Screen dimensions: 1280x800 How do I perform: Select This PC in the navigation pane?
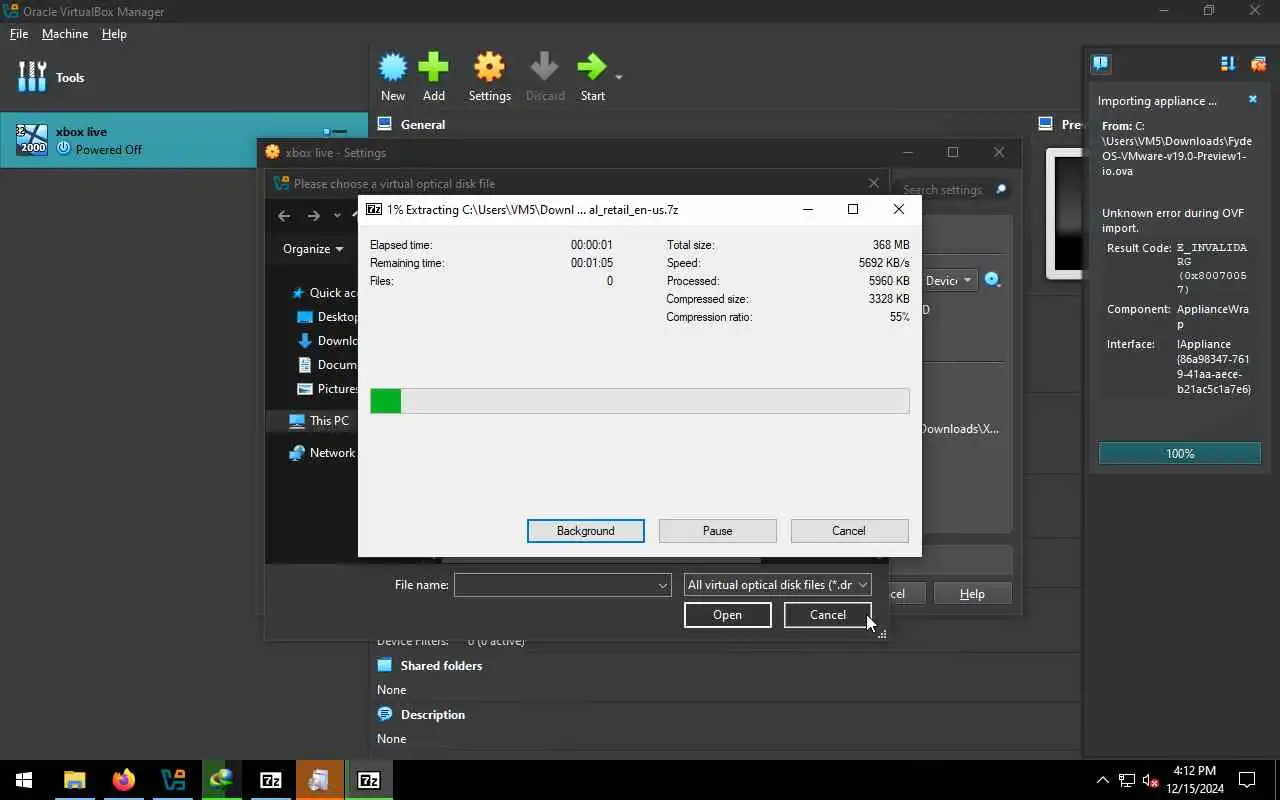click(x=319, y=421)
